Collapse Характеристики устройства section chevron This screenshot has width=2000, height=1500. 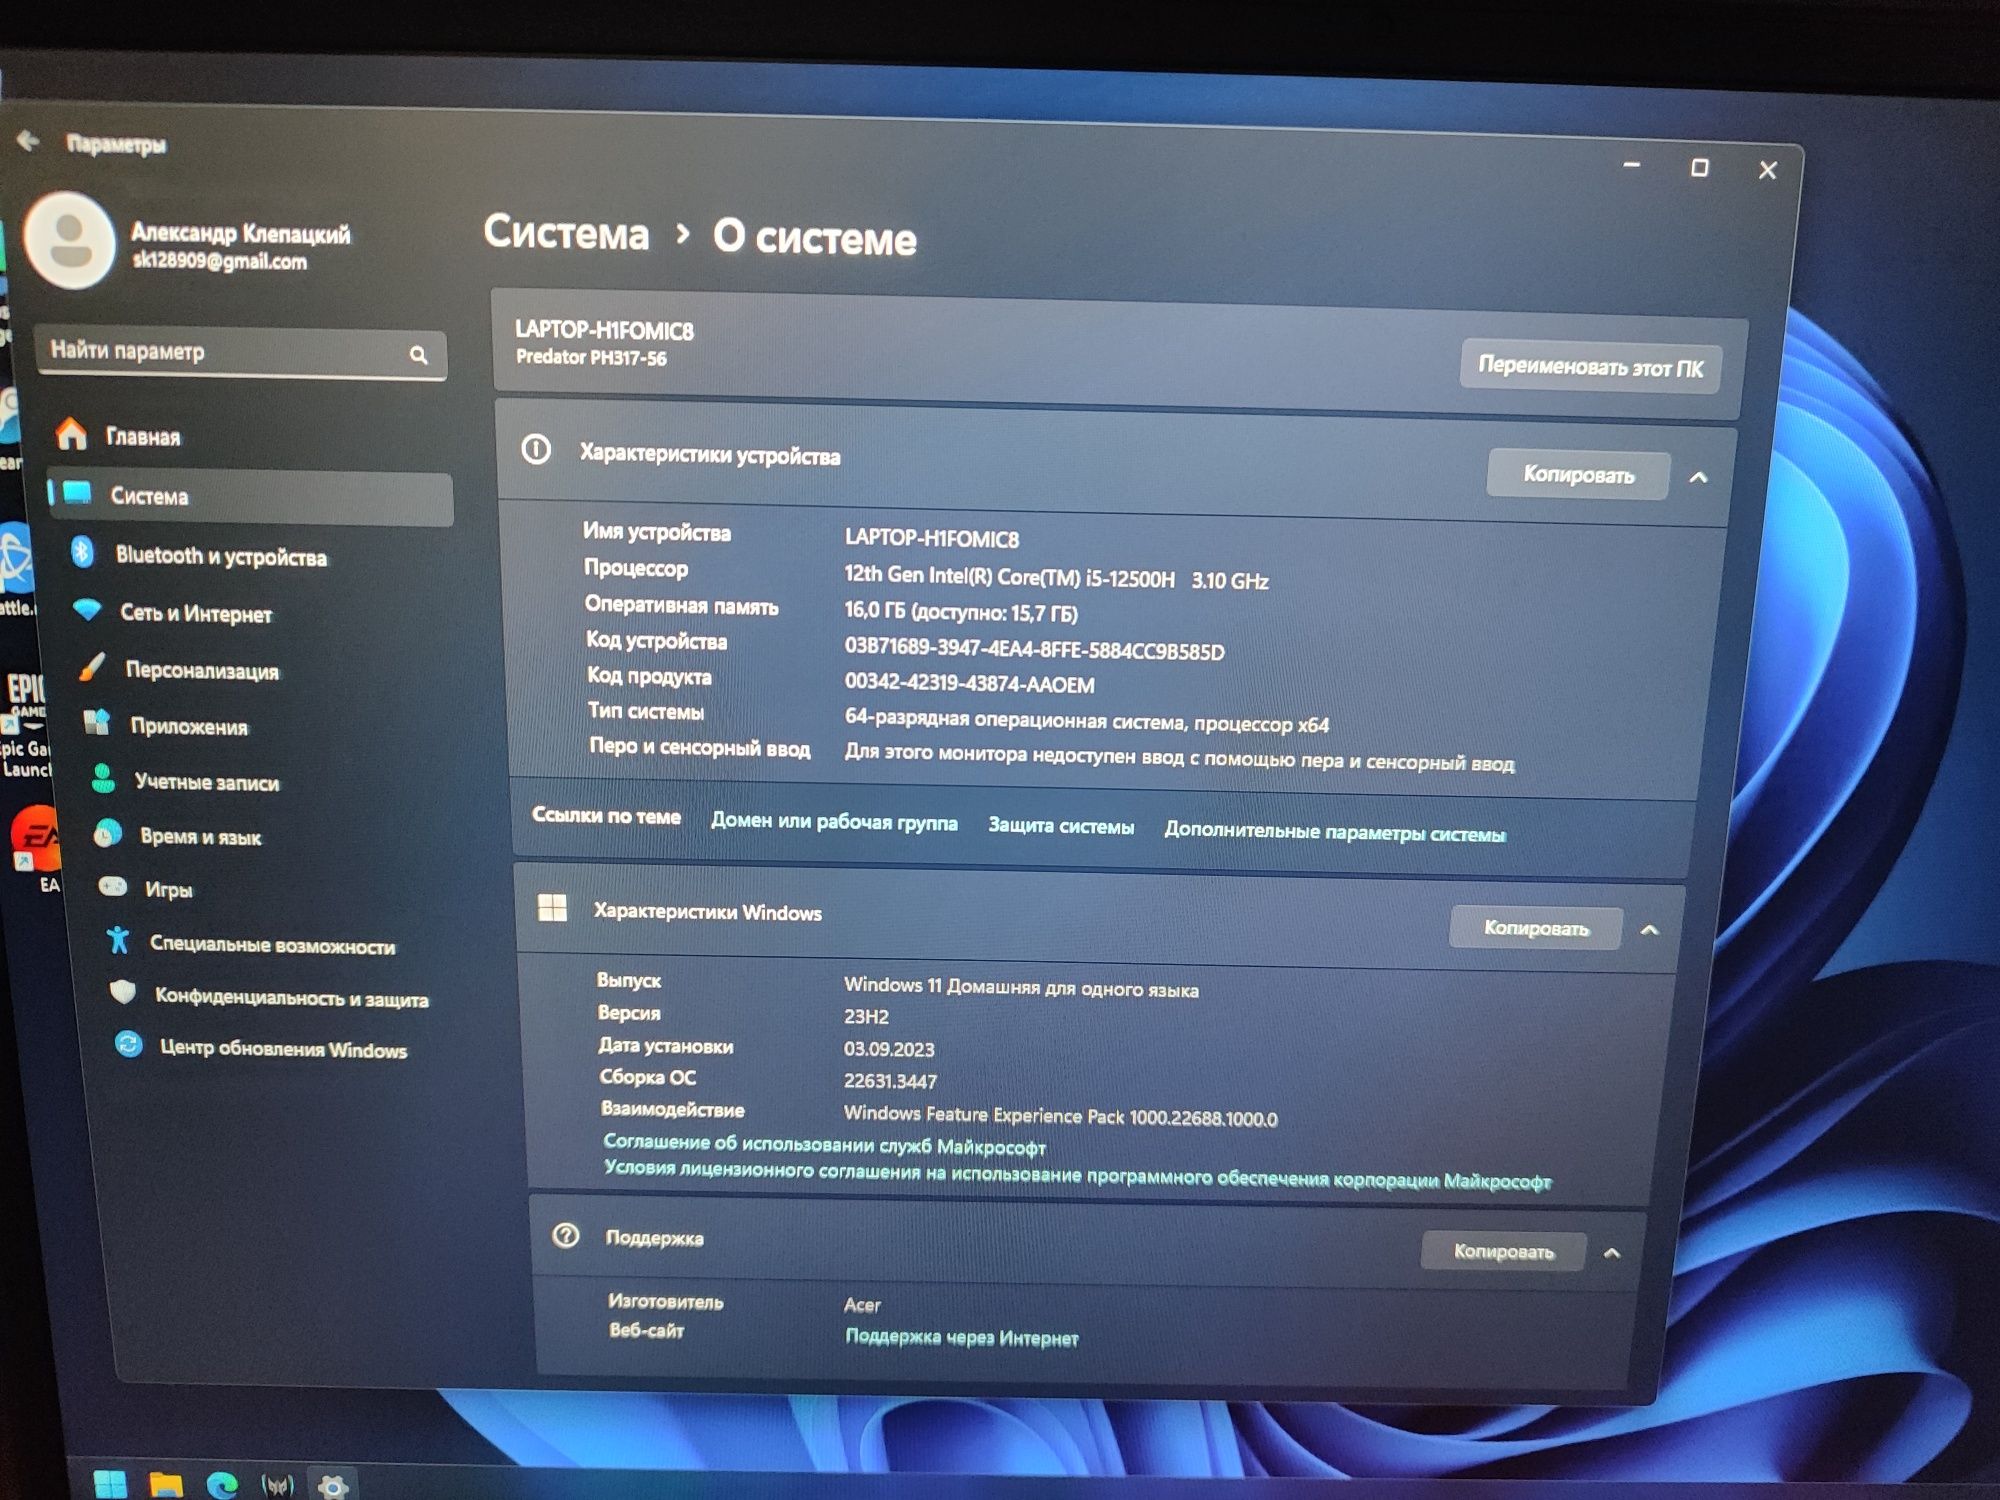[1698, 477]
